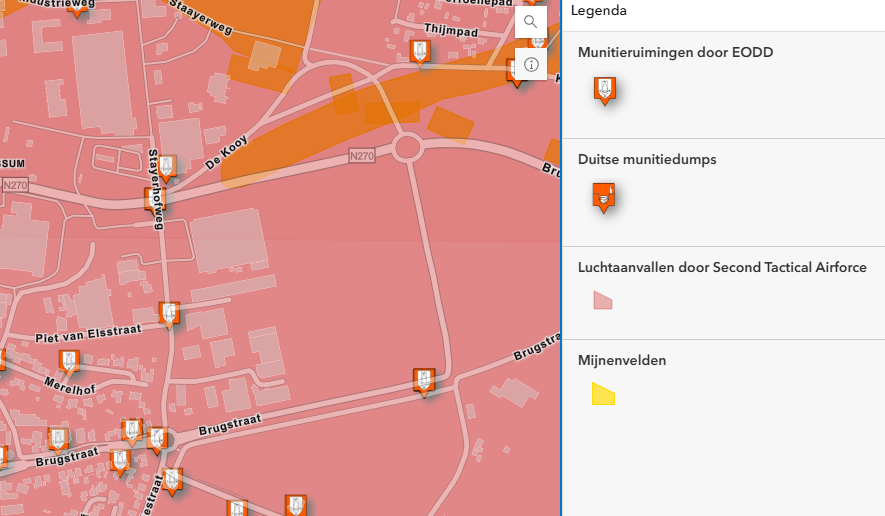Select the marker above Piet van Elsstraat
The image size is (885, 516).
169,316
